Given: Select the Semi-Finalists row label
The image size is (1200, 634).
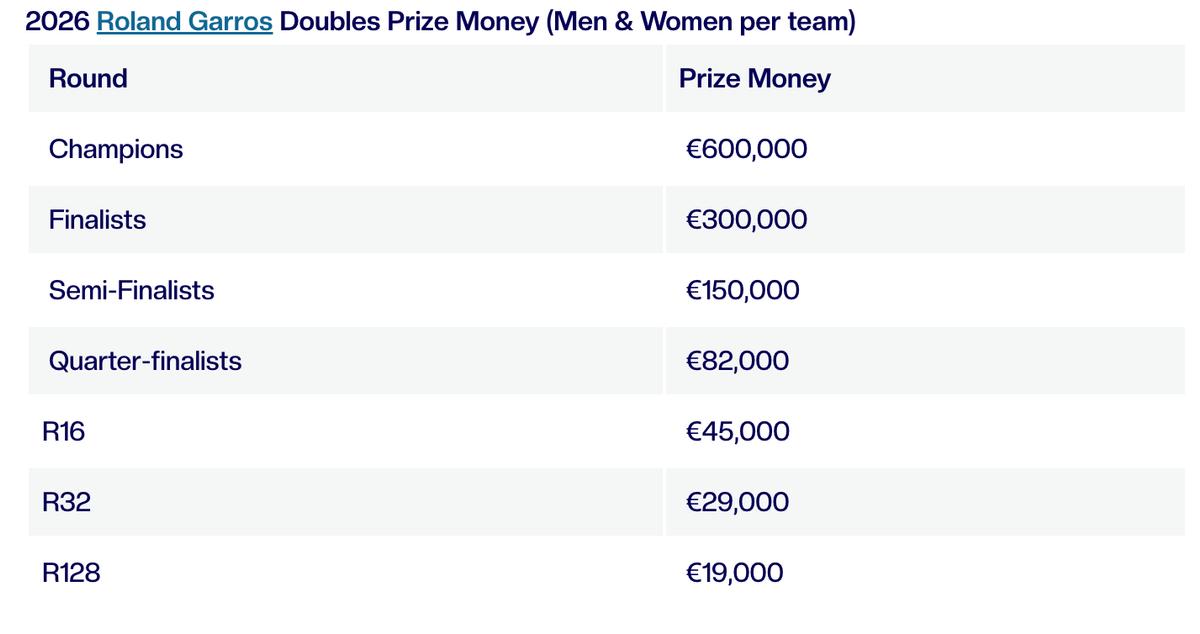Looking at the screenshot, I should [x=131, y=291].
